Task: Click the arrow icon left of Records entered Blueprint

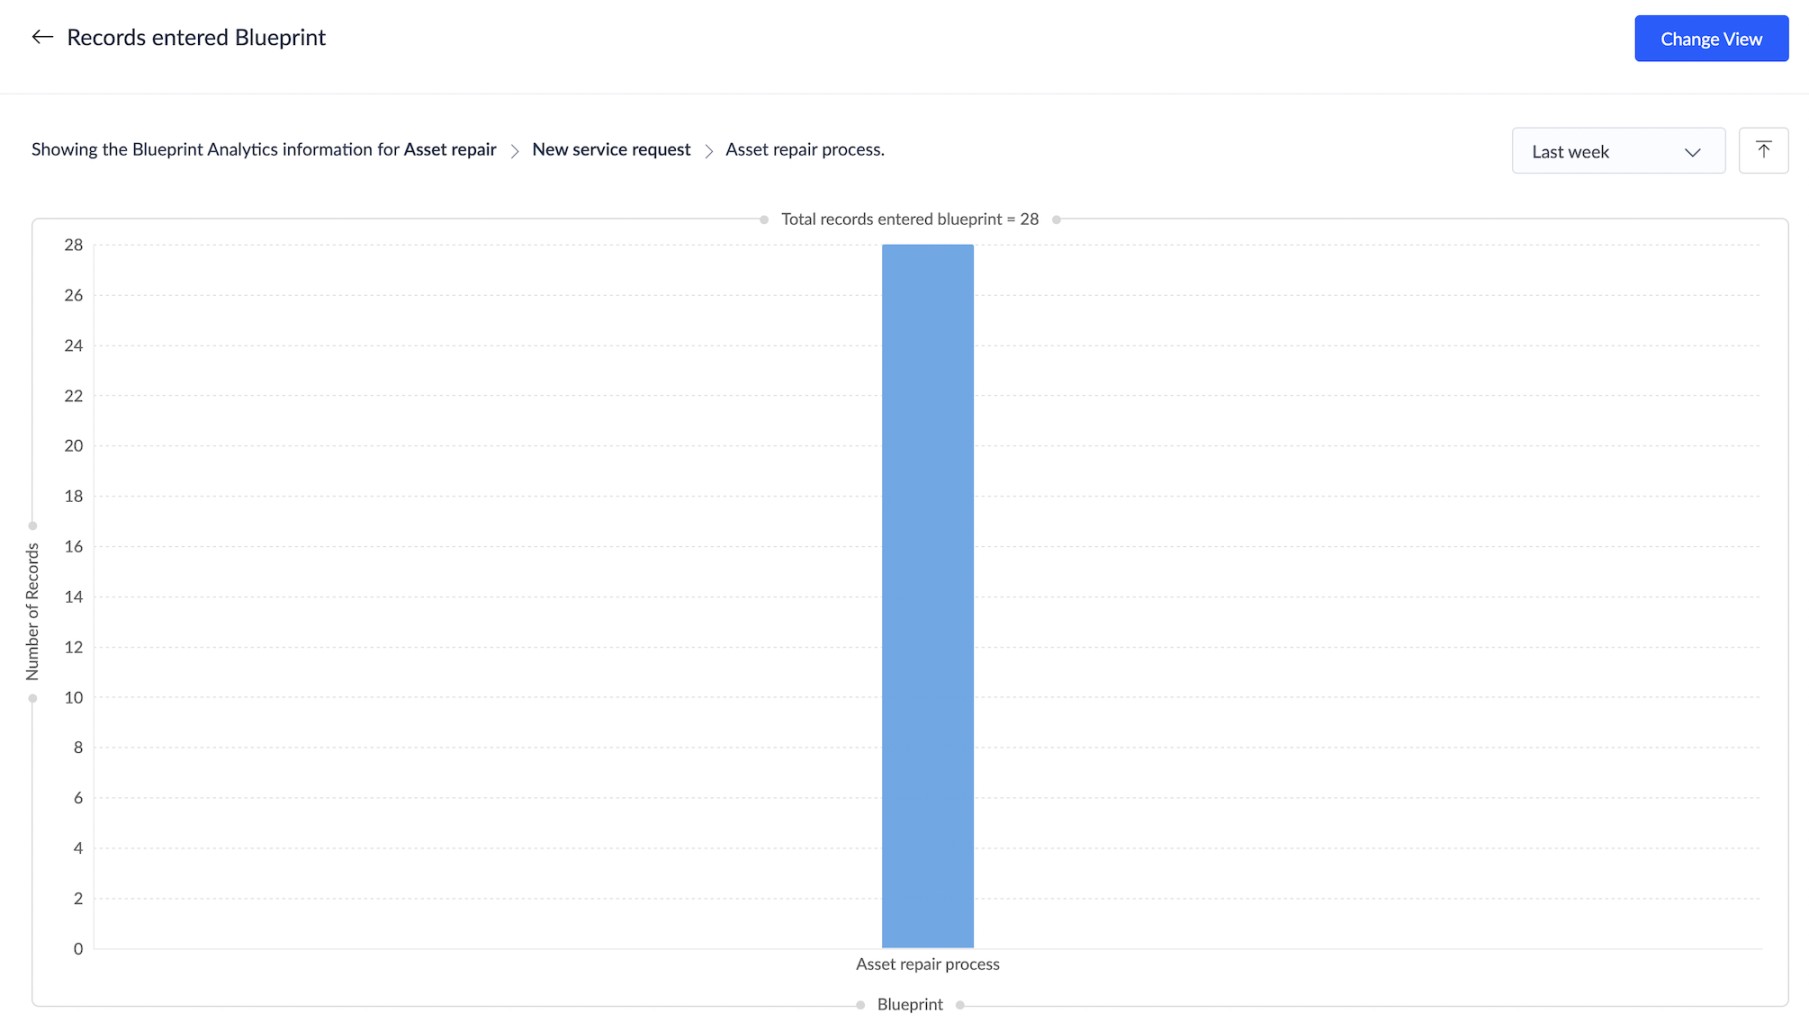Action: point(41,37)
